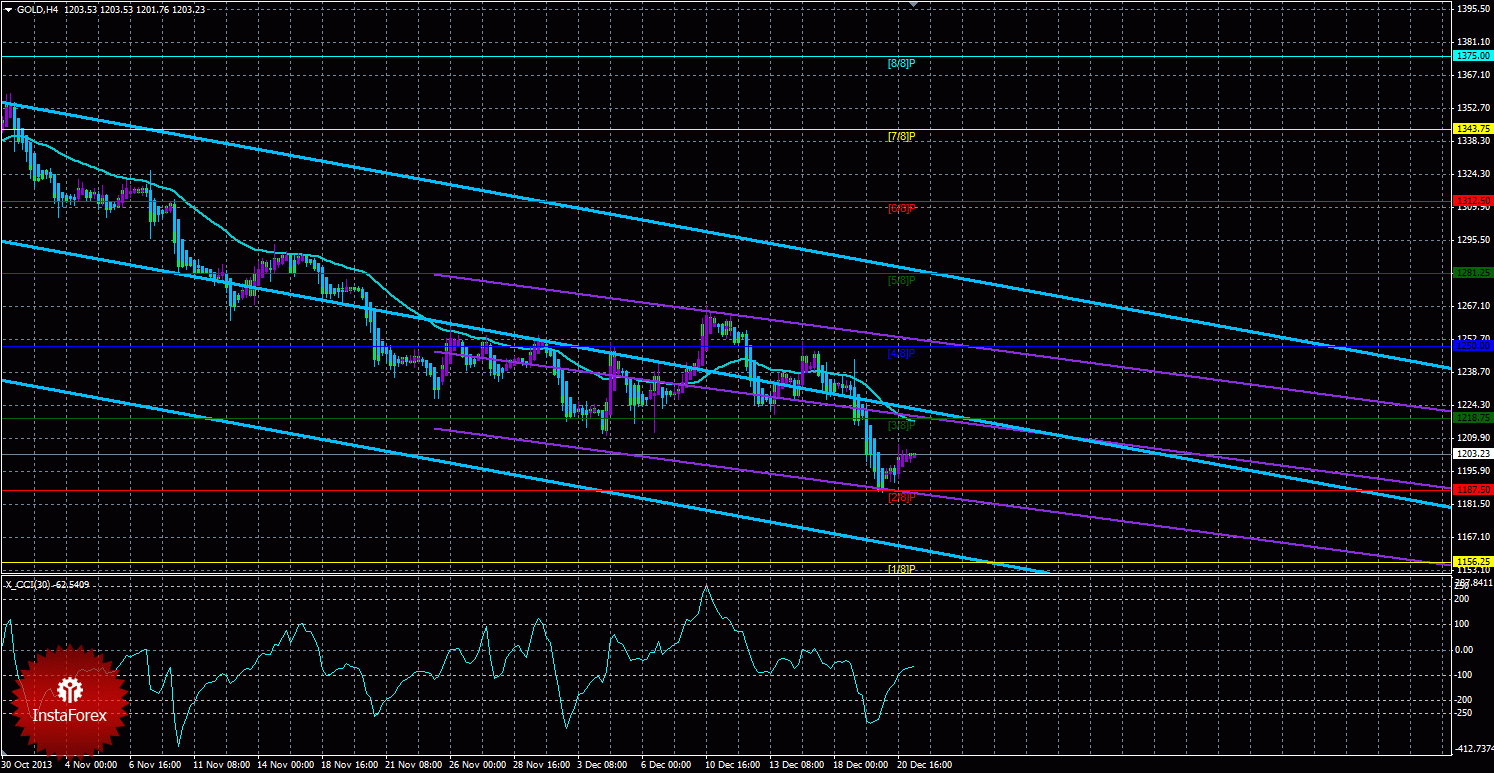The width and height of the screenshot is (1494, 773).
Task: Click the 1324.30 price scale value
Action: [1474, 174]
